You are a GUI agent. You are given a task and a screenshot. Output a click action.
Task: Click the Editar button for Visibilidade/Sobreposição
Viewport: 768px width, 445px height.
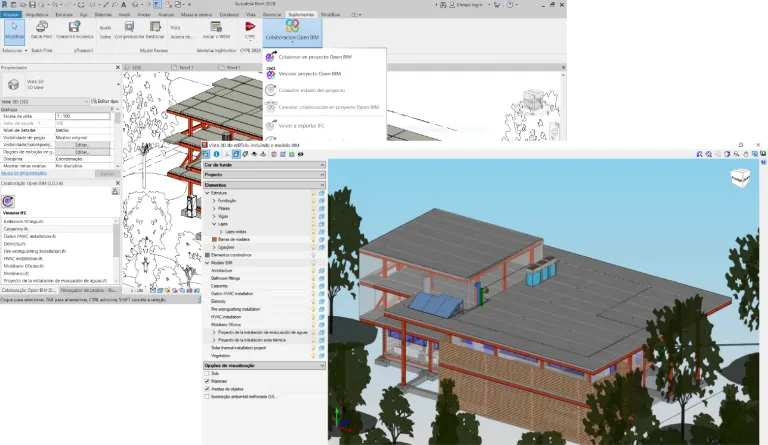pos(82,145)
